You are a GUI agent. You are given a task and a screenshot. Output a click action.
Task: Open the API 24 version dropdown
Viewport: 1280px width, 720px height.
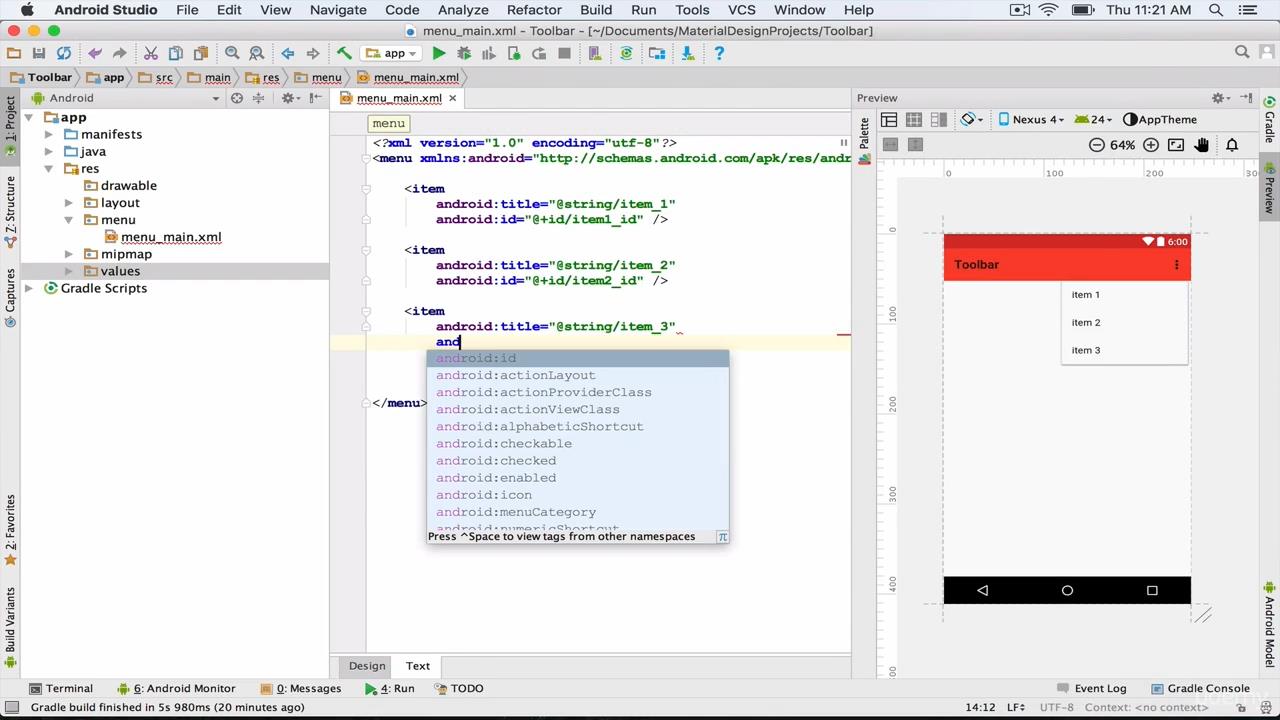click(x=1093, y=120)
